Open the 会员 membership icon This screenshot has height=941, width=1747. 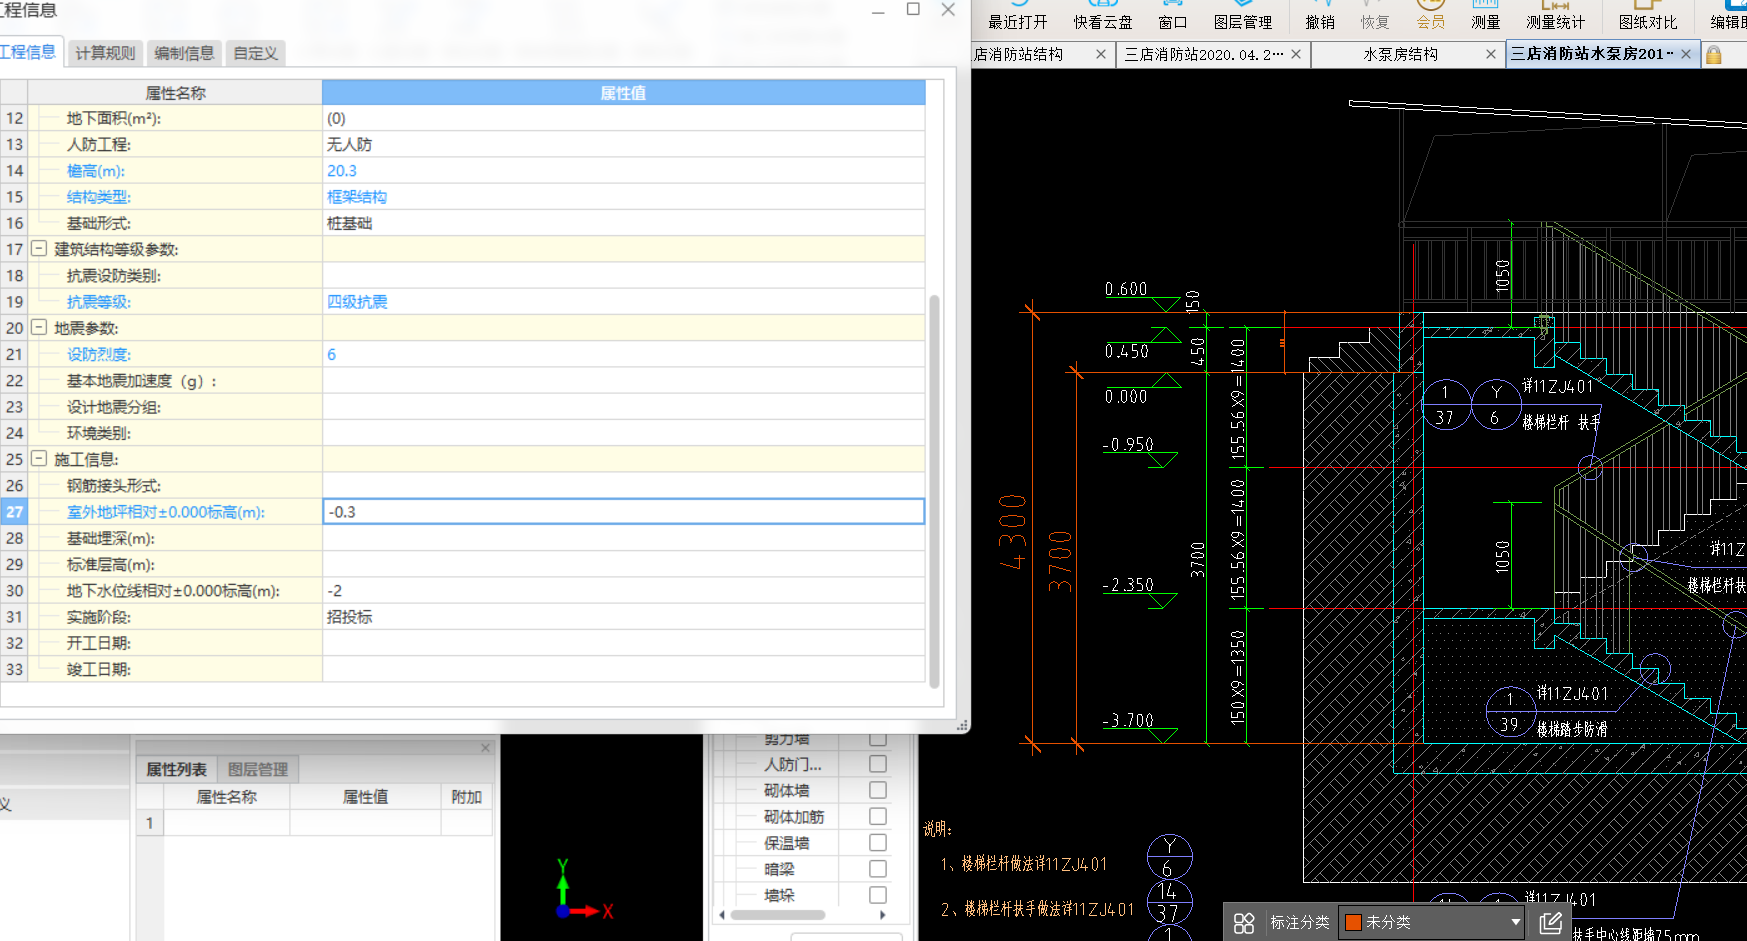[1431, 16]
